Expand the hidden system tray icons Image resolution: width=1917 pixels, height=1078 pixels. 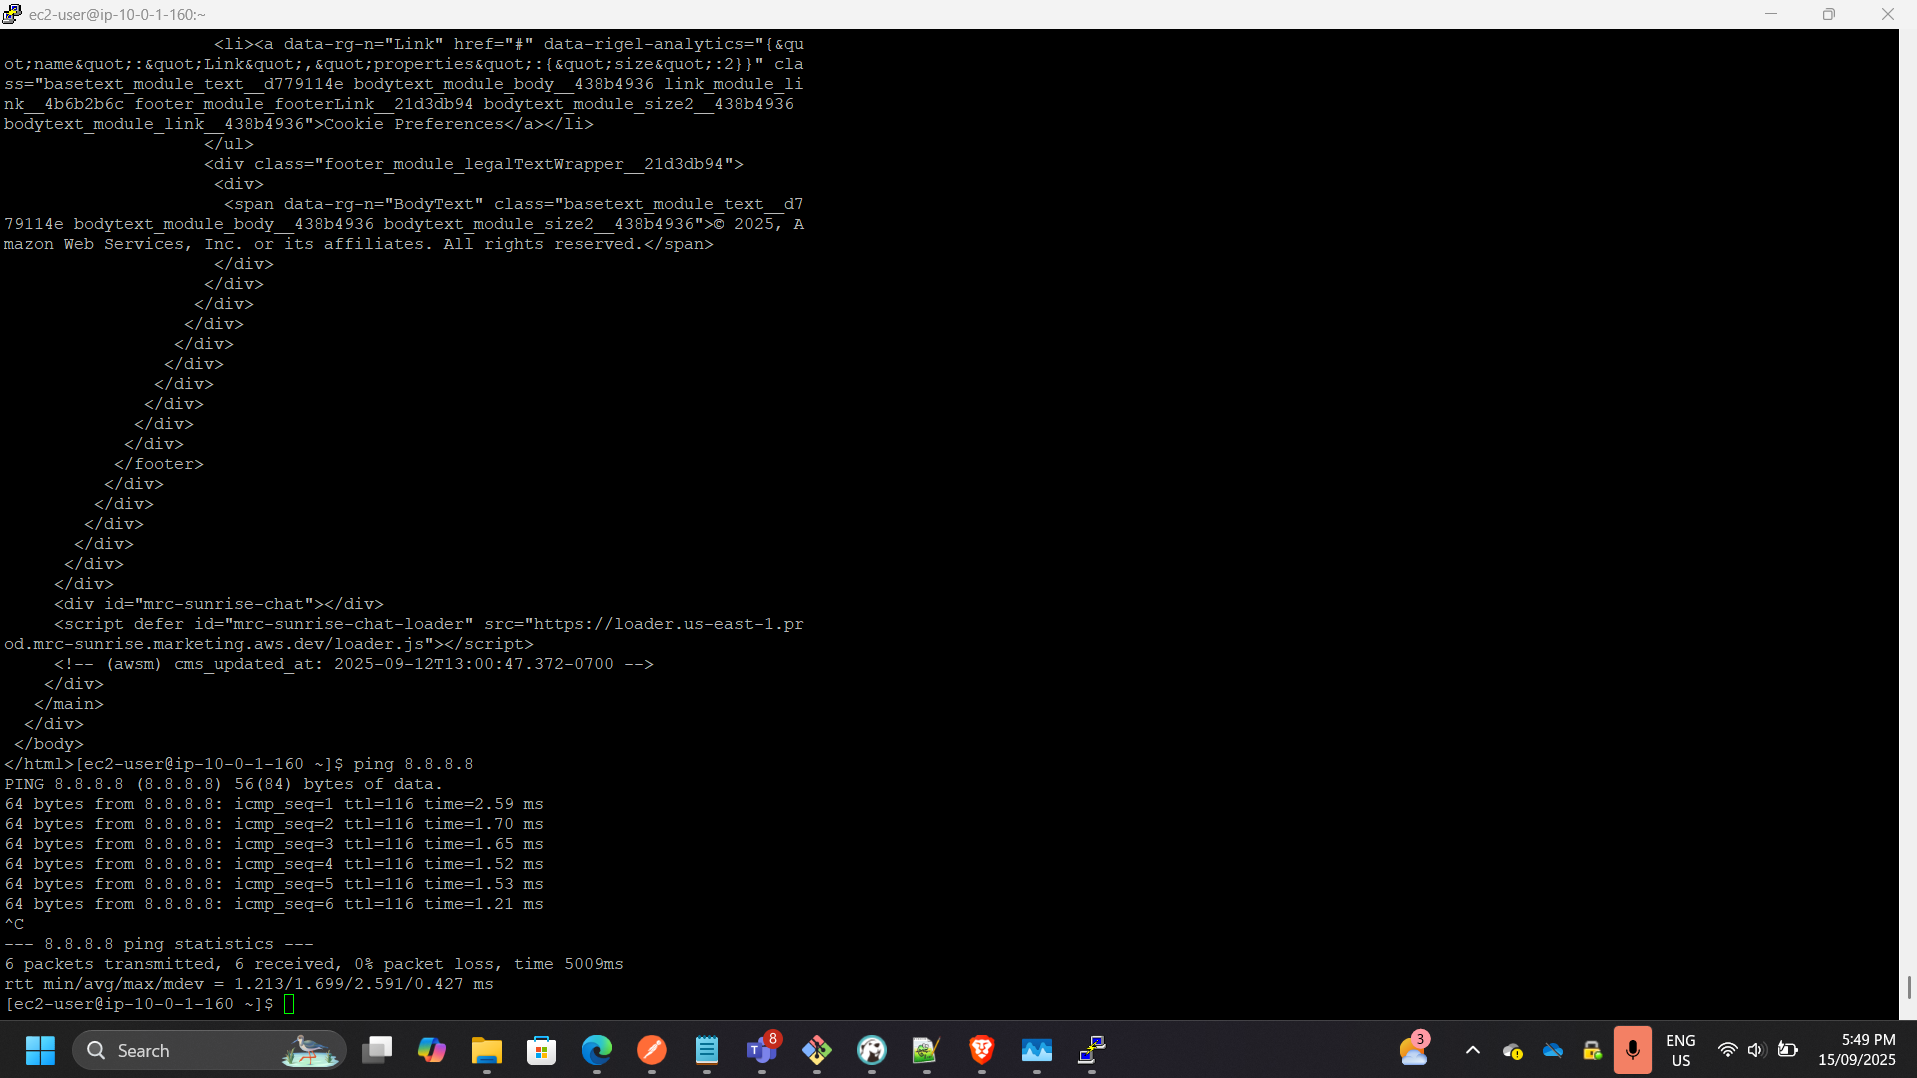(1472, 1050)
